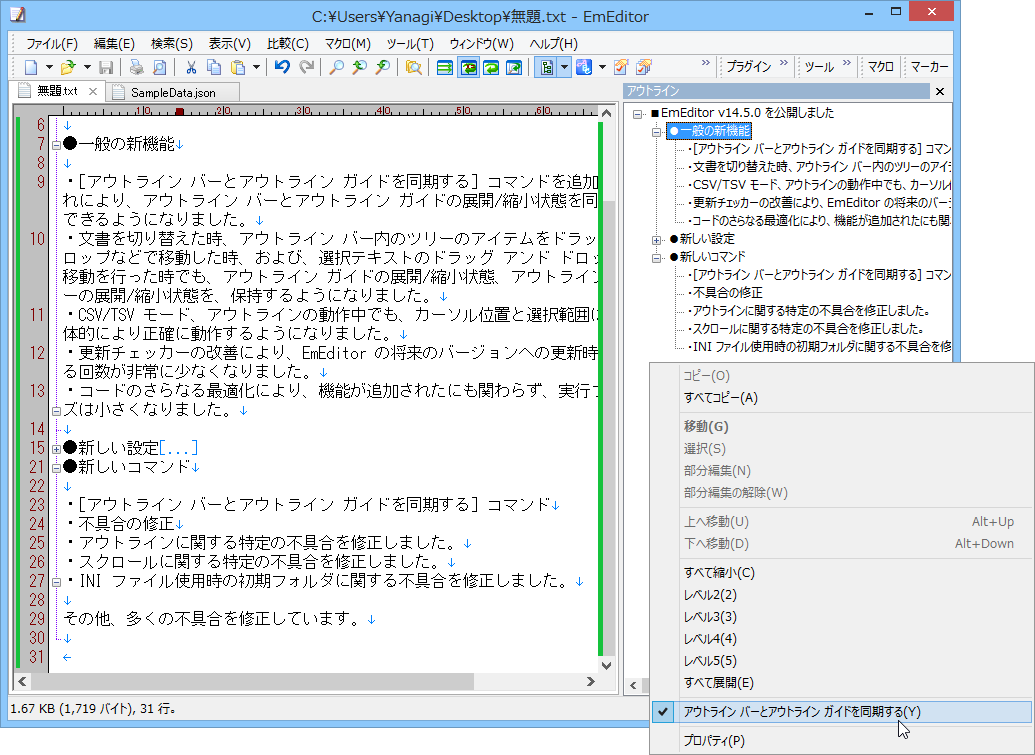Image resolution: width=1035 pixels, height=755 pixels.
Task: Open Find with the magnifier icon
Action: [337, 67]
